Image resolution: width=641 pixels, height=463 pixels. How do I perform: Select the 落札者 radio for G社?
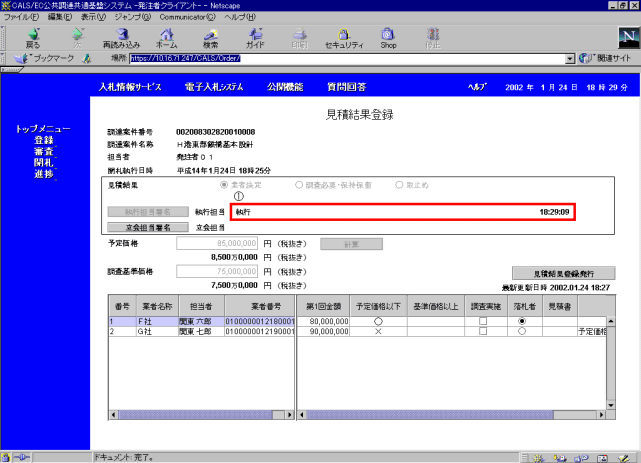coord(522,331)
